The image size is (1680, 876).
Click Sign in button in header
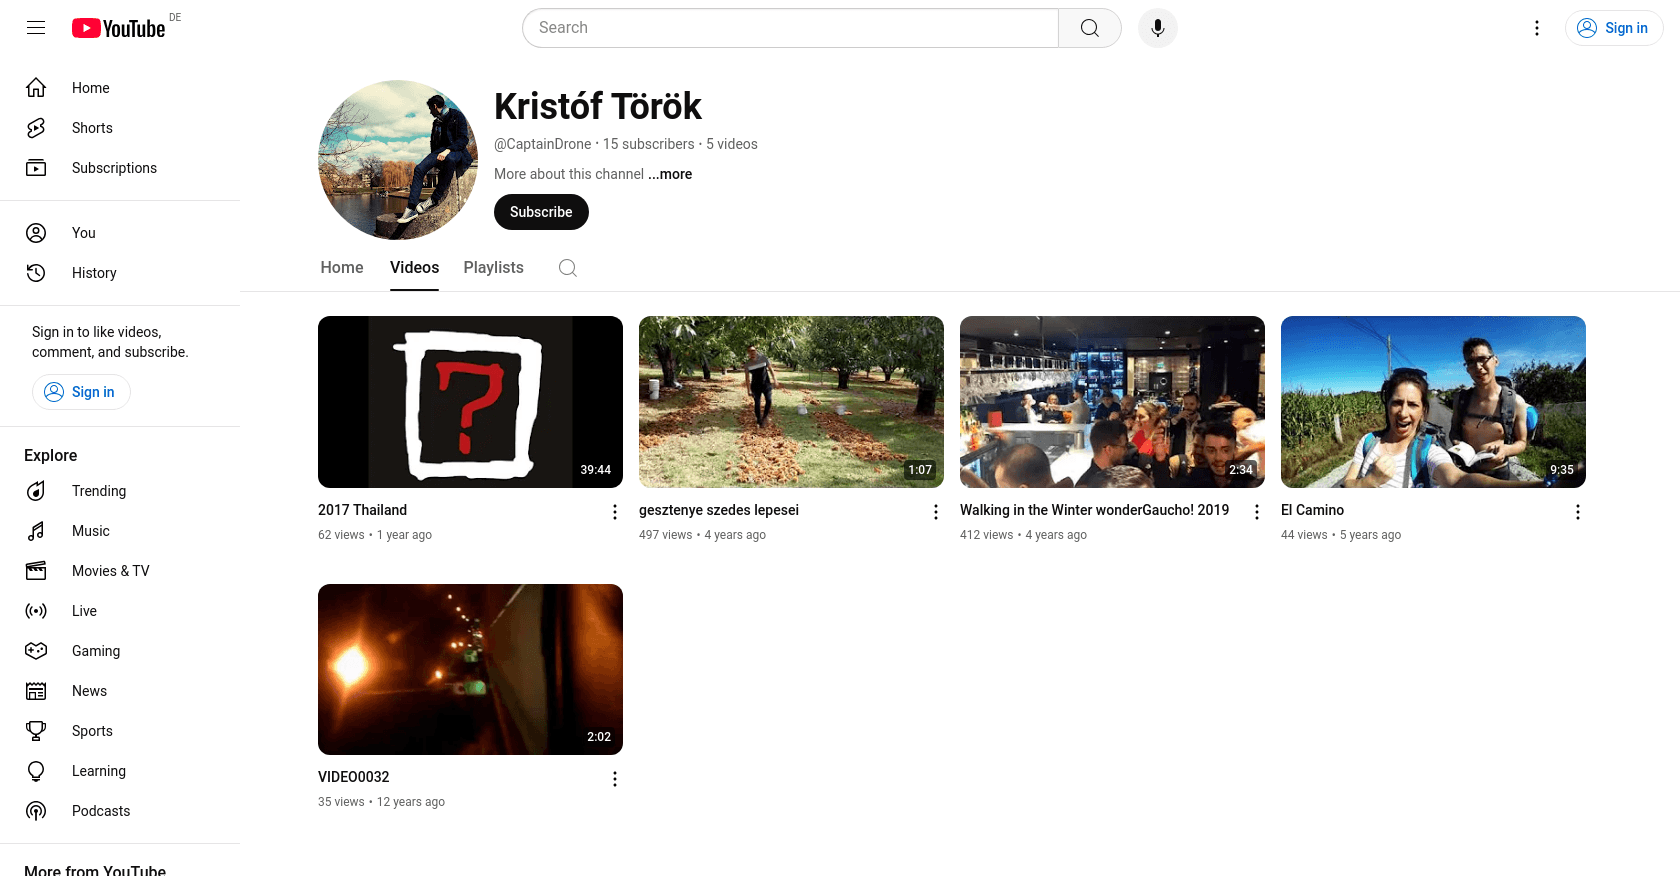(x=1614, y=28)
